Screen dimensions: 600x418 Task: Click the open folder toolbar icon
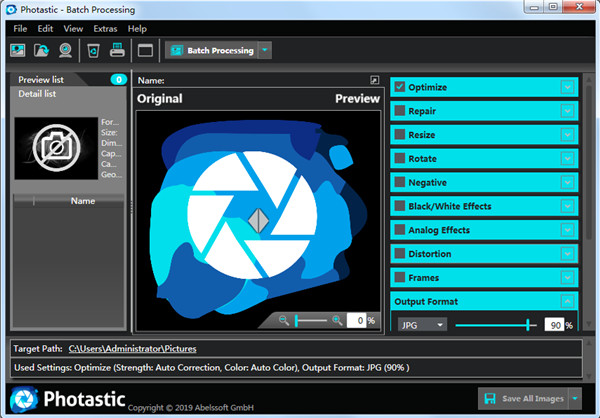pos(41,50)
